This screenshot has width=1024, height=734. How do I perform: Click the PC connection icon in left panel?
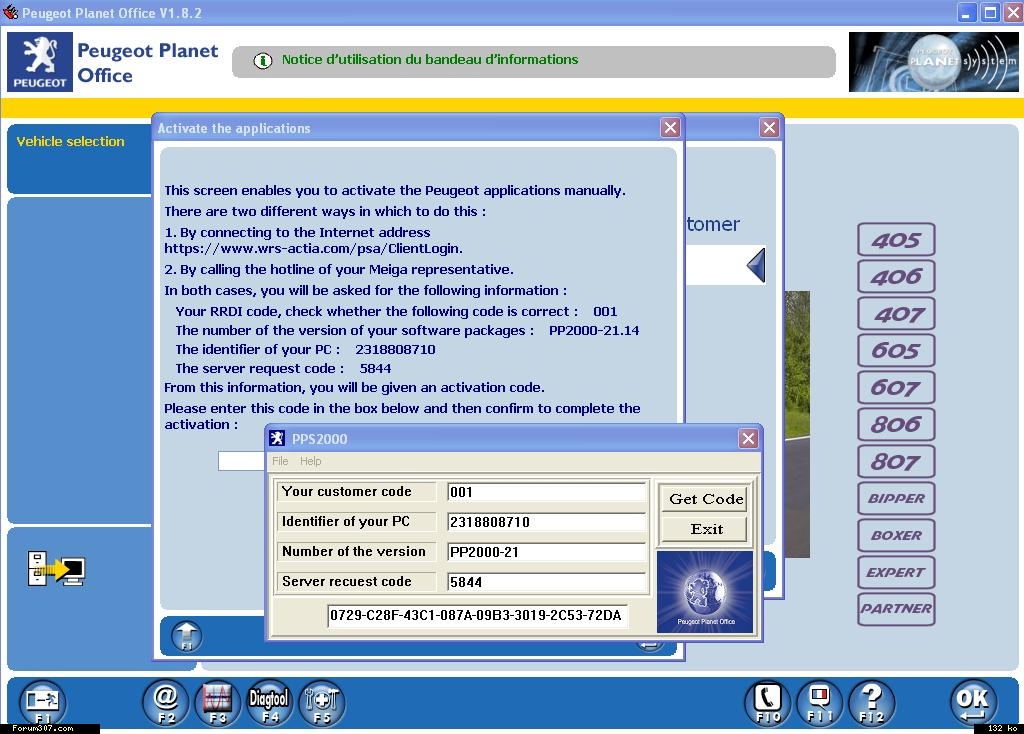pos(57,567)
